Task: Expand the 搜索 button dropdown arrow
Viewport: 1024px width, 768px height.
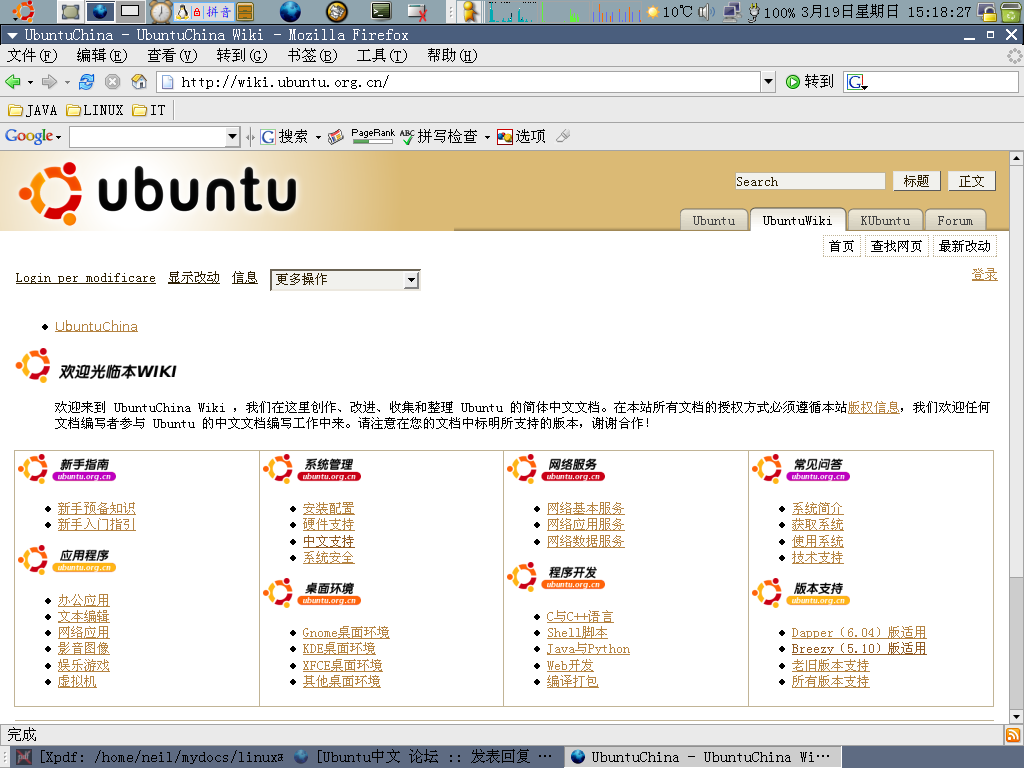Action: pyautogui.click(x=318, y=137)
